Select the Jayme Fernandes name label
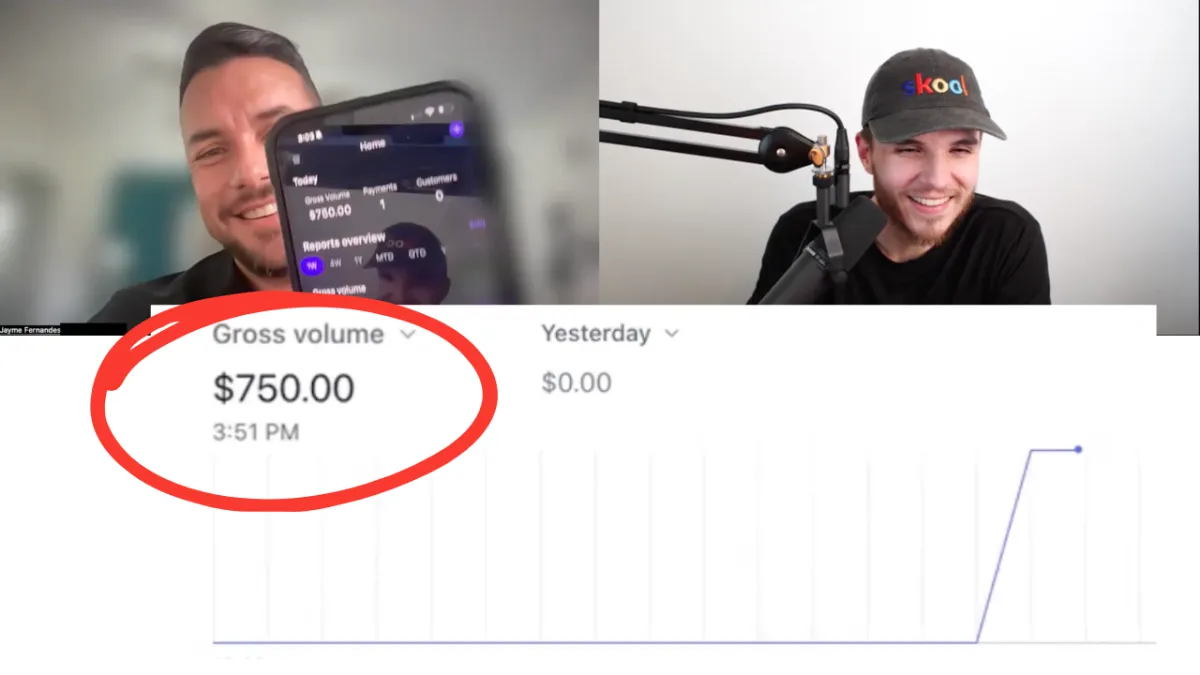The image size is (1200, 675). point(30,329)
